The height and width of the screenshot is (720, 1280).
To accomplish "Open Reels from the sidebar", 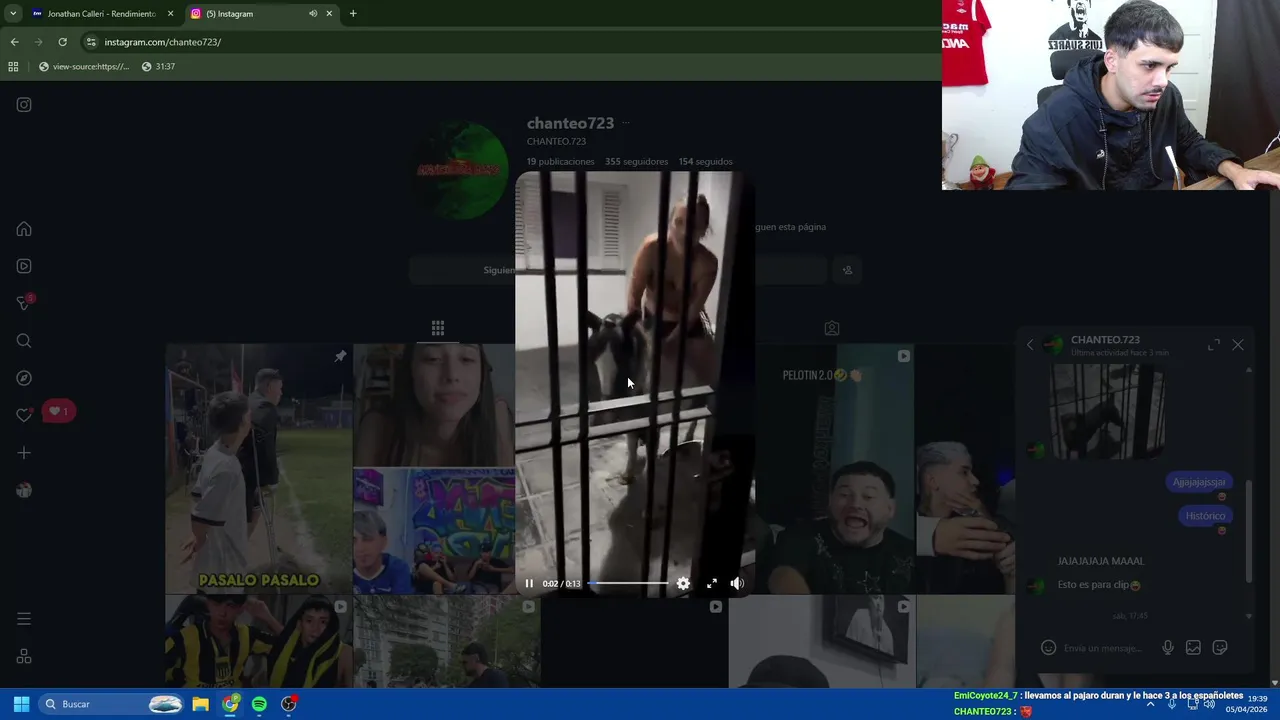I will [24, 266].
